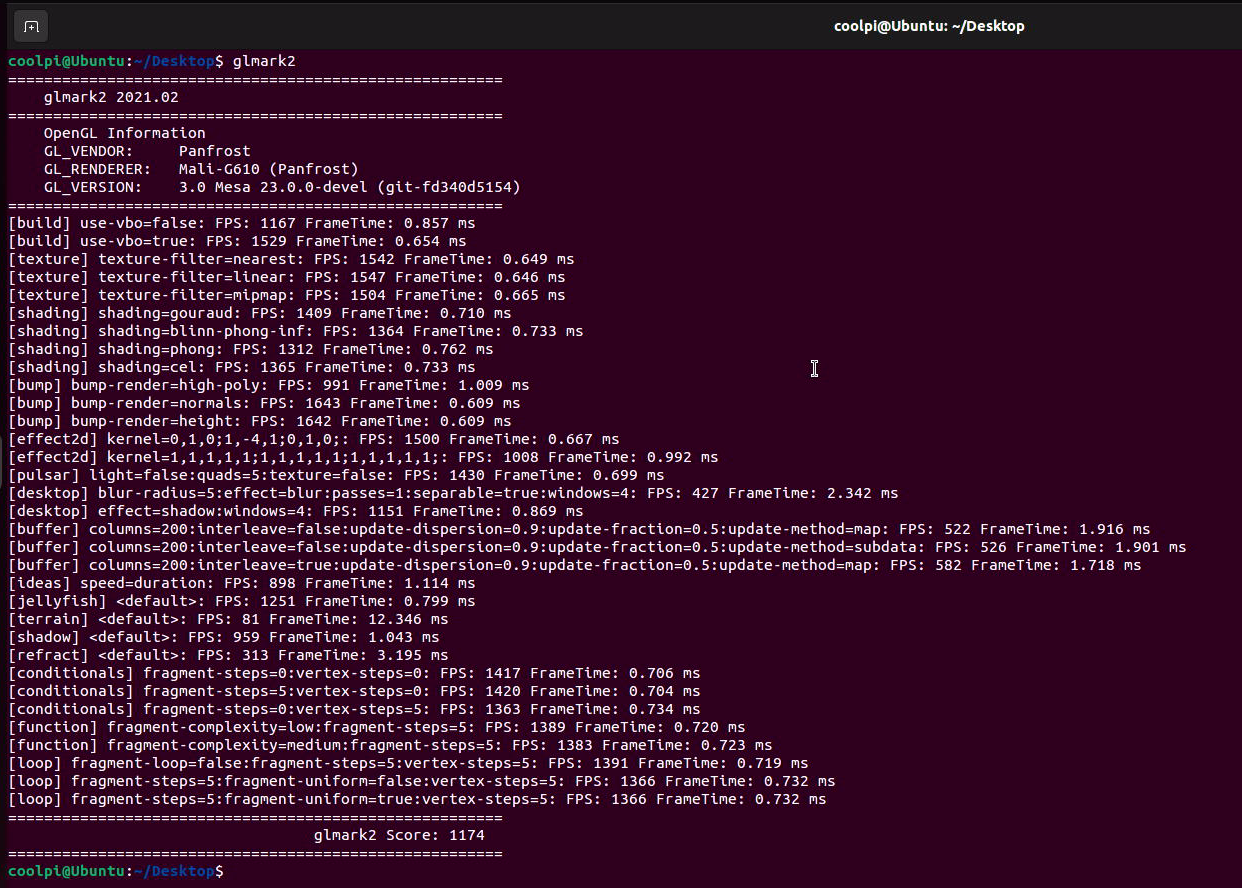
Task: Select the 'glmark2 2021.02' header text
Action: coord(111,97)
